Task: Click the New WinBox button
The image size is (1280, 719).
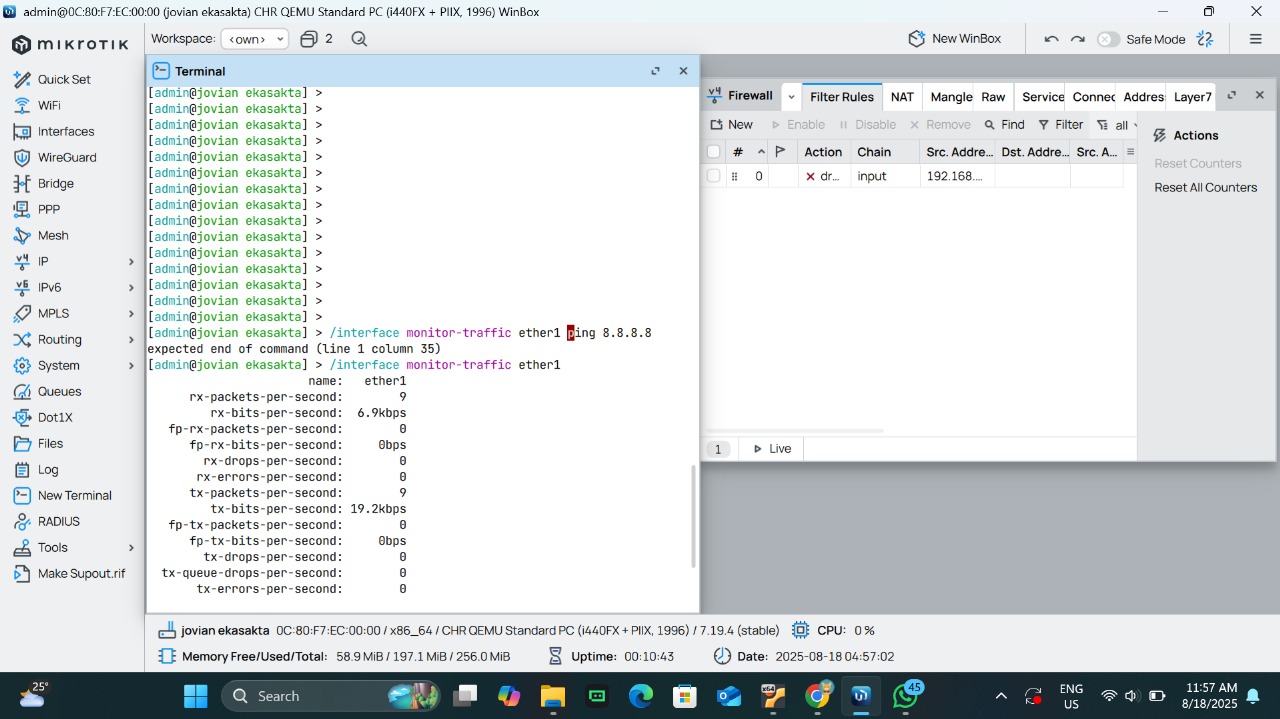Action: coord(954,39)
